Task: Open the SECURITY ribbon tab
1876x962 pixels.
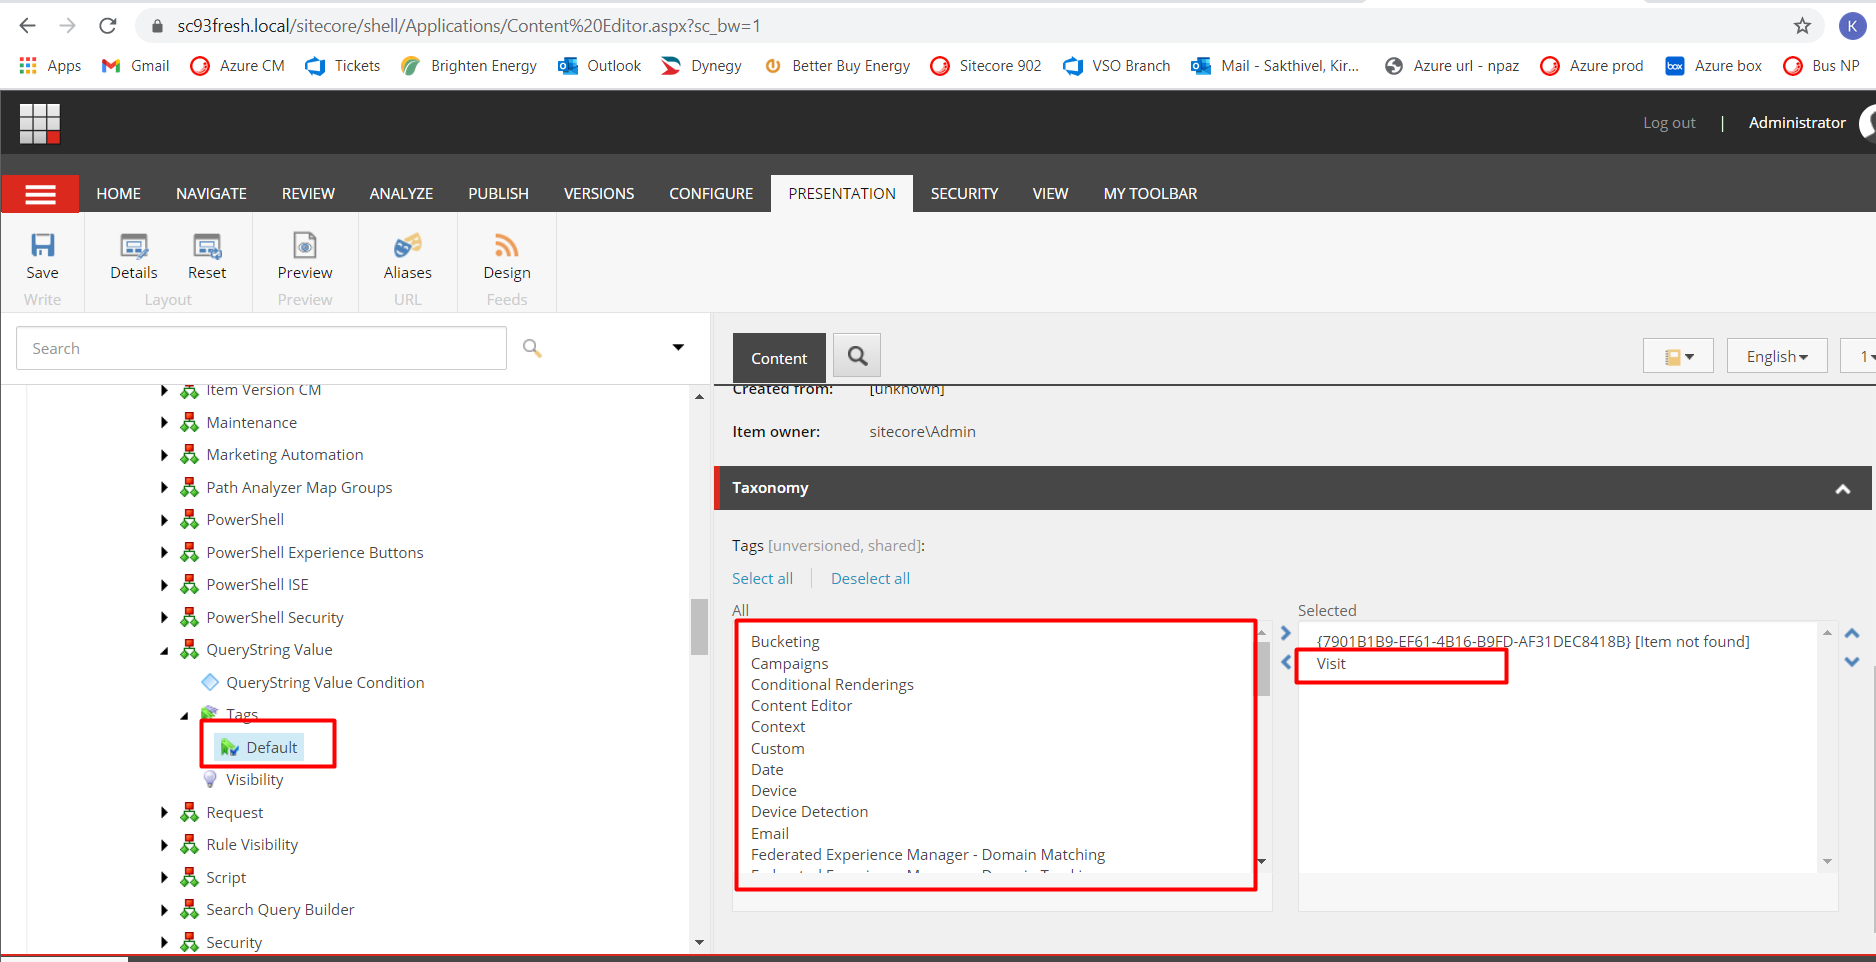Action: (964, 194)
